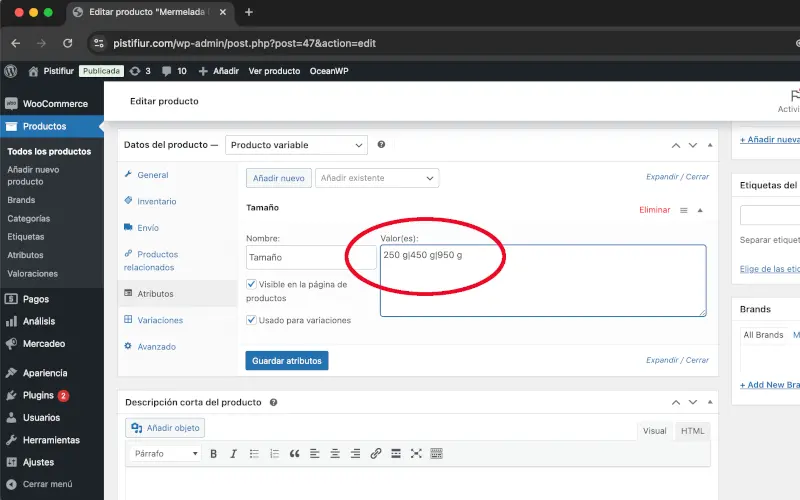800x500 pixels.
Task: Click the product type help question mark
Action: 381,144
